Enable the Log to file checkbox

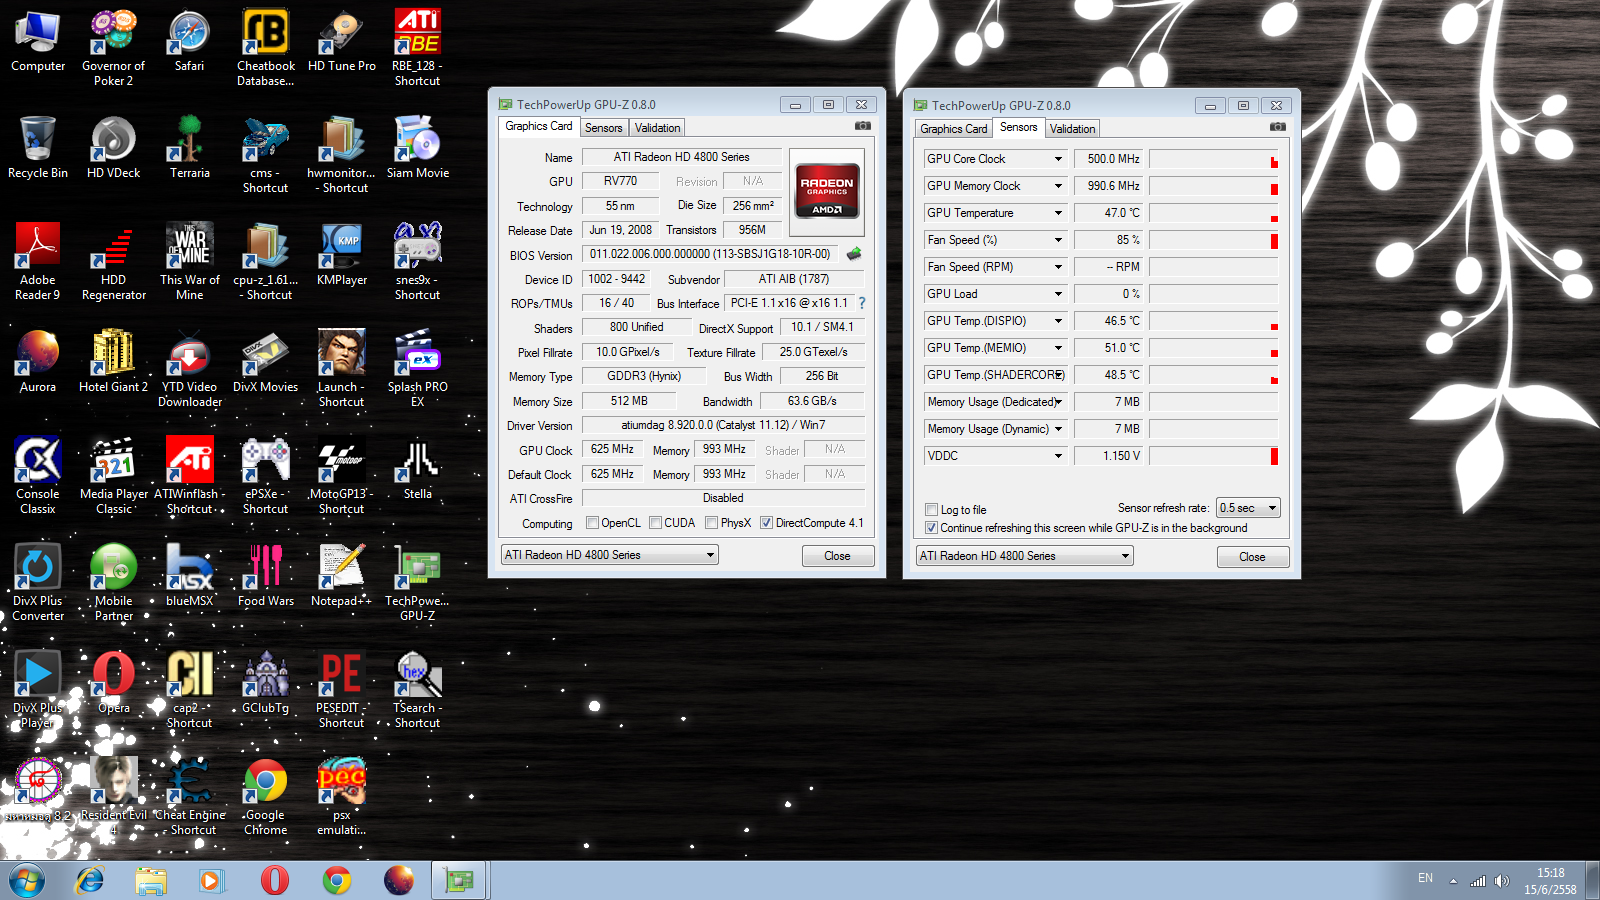point(932,510)
